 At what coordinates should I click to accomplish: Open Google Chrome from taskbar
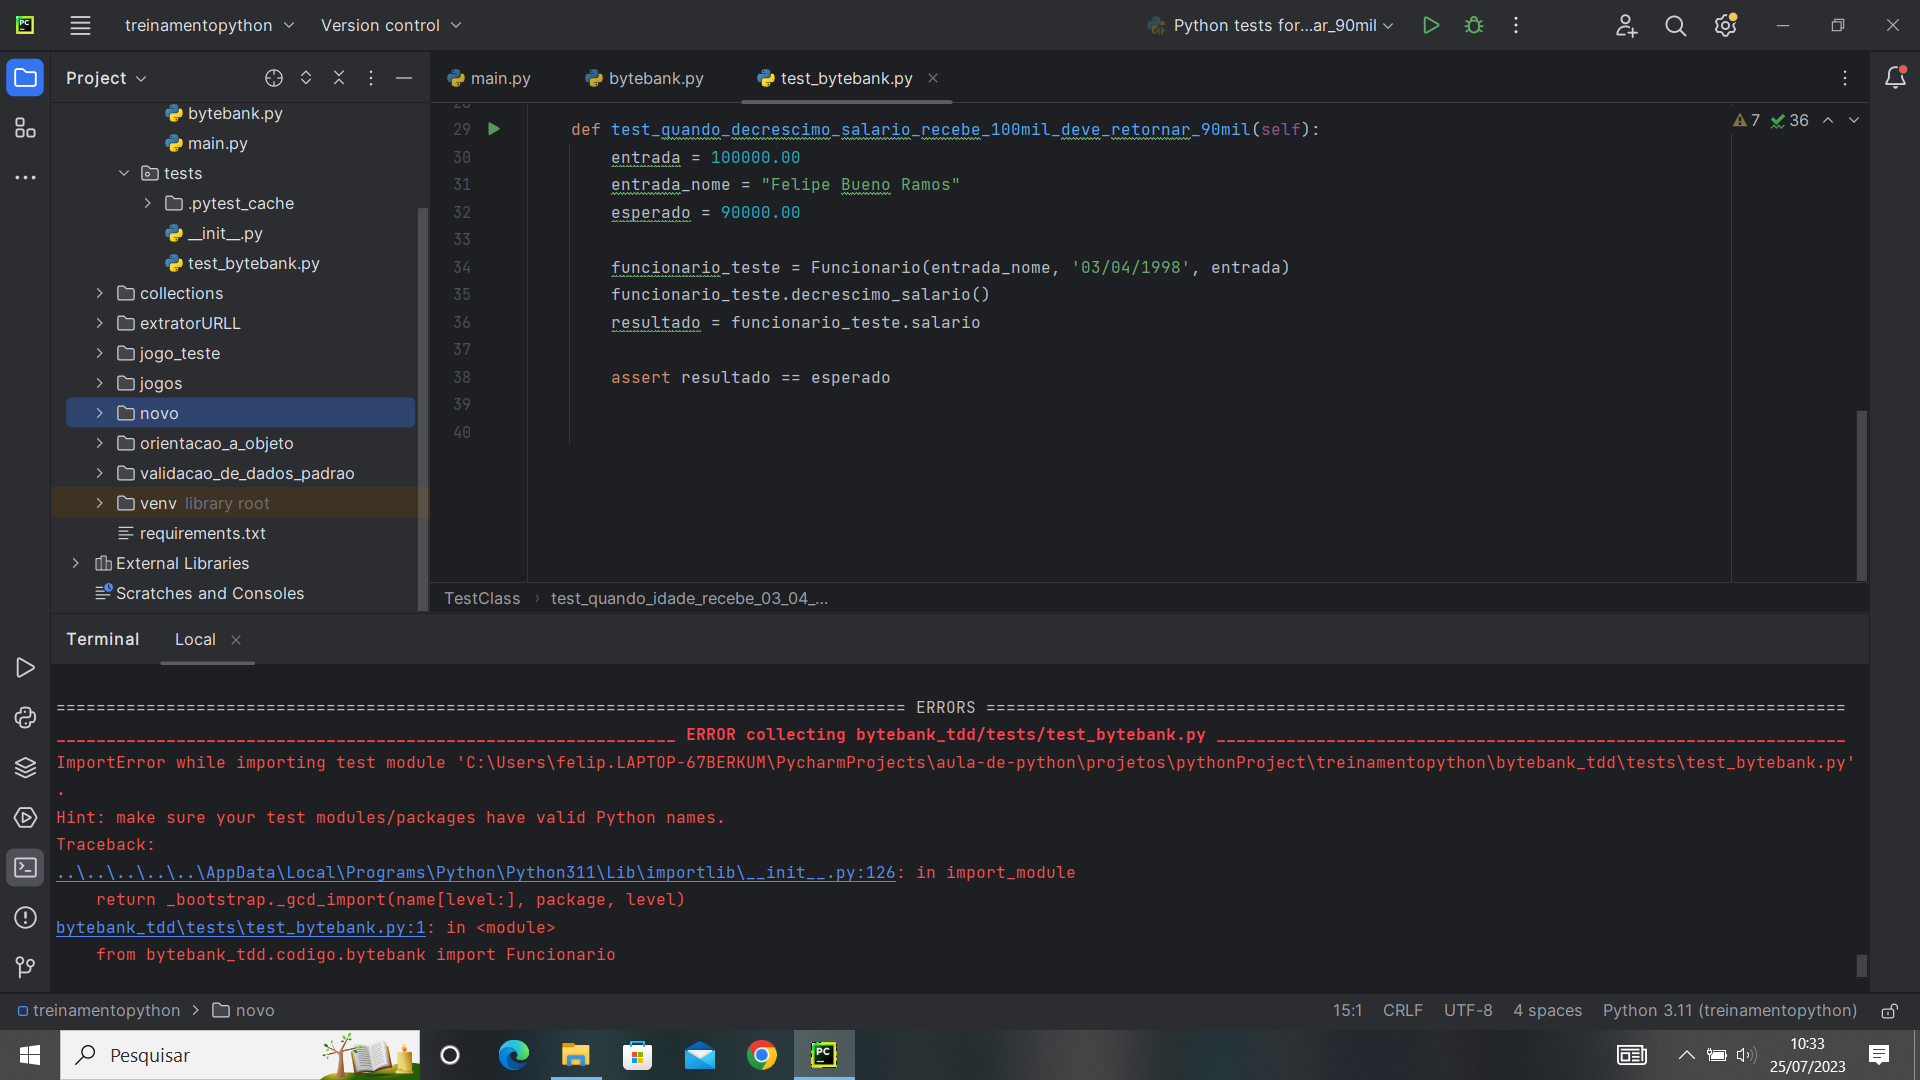(x=762, y=1055)
